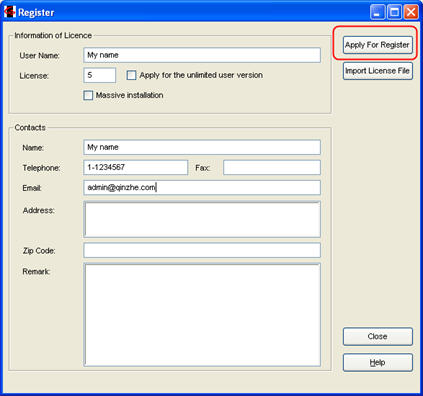423x396 pixels.
Task: Close the window with the red X
Action: [x=411, y=12]
